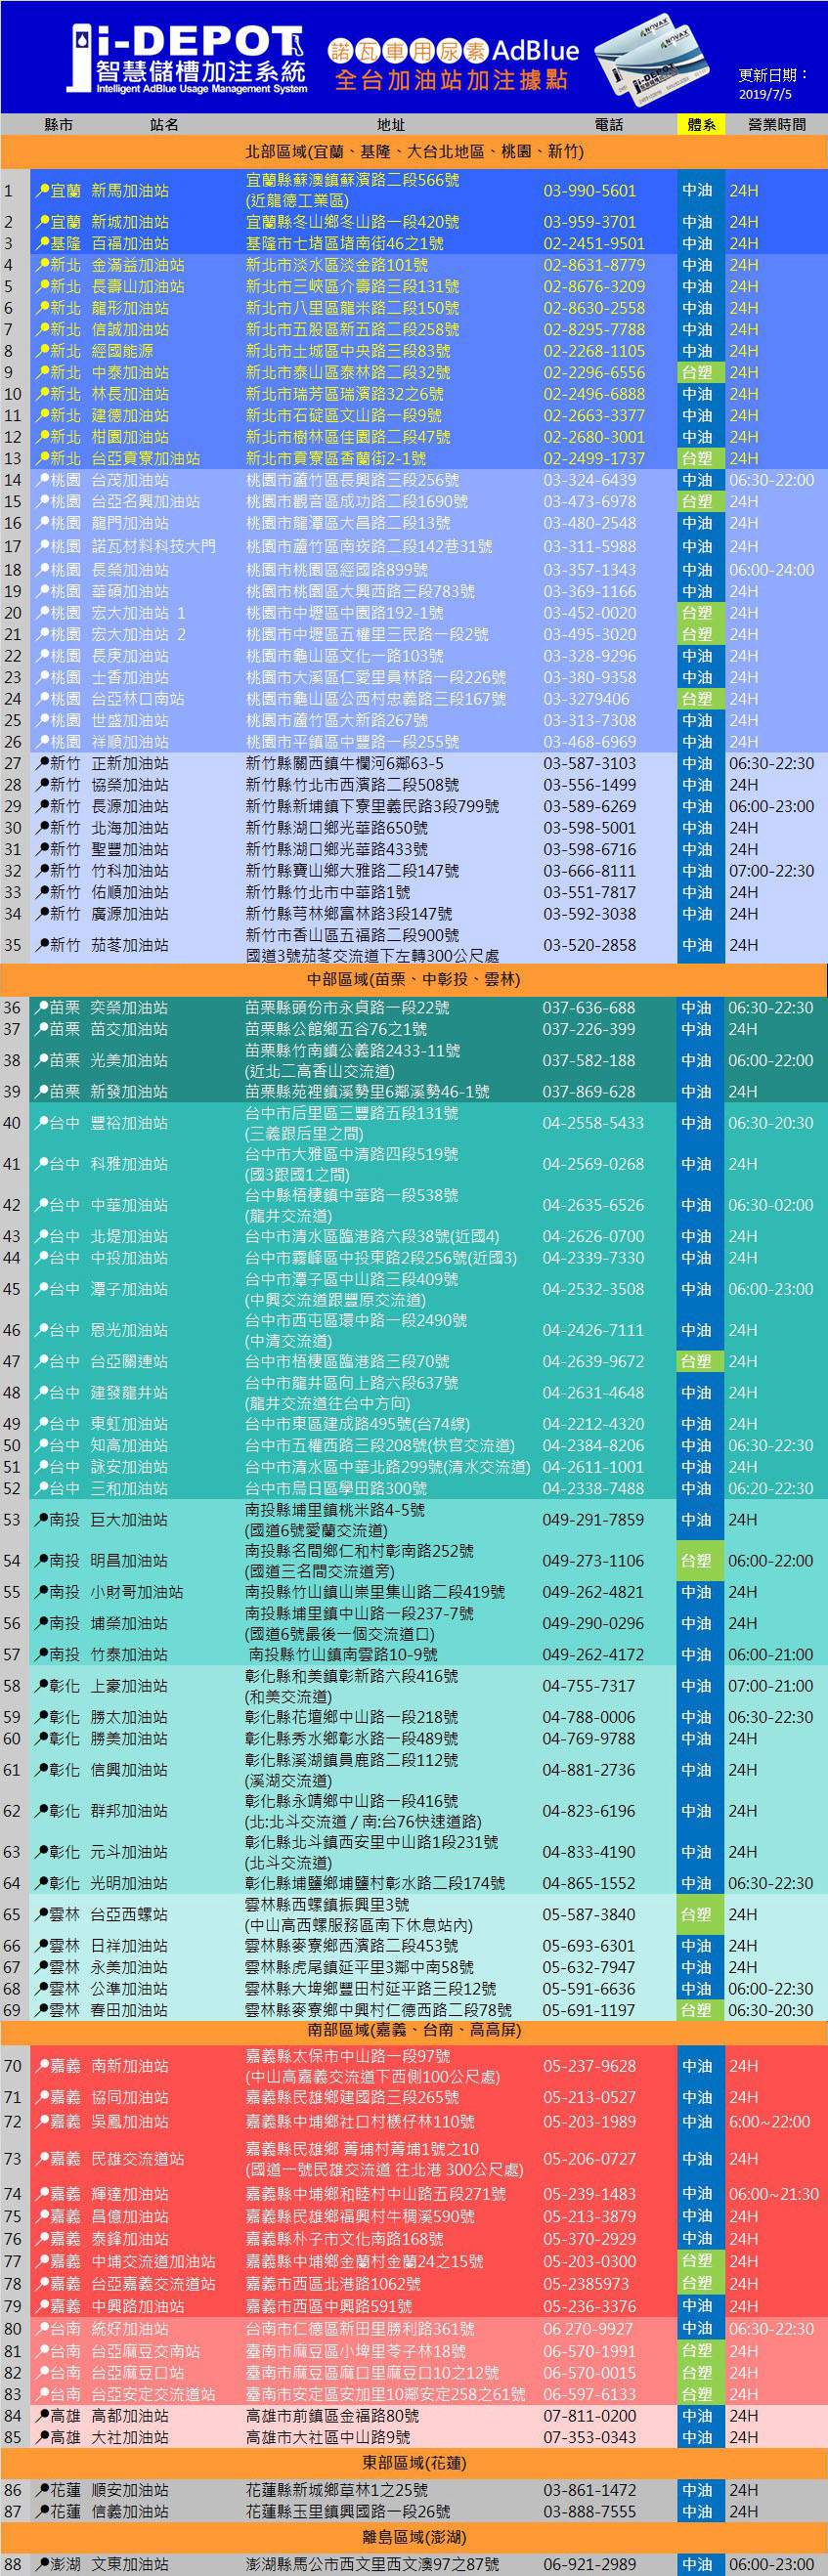The height and width of the screenshot is (2576, 828).
Task: Select the 中部區域 section header bar
Action: pyautogui.click(x=414, y=979)
